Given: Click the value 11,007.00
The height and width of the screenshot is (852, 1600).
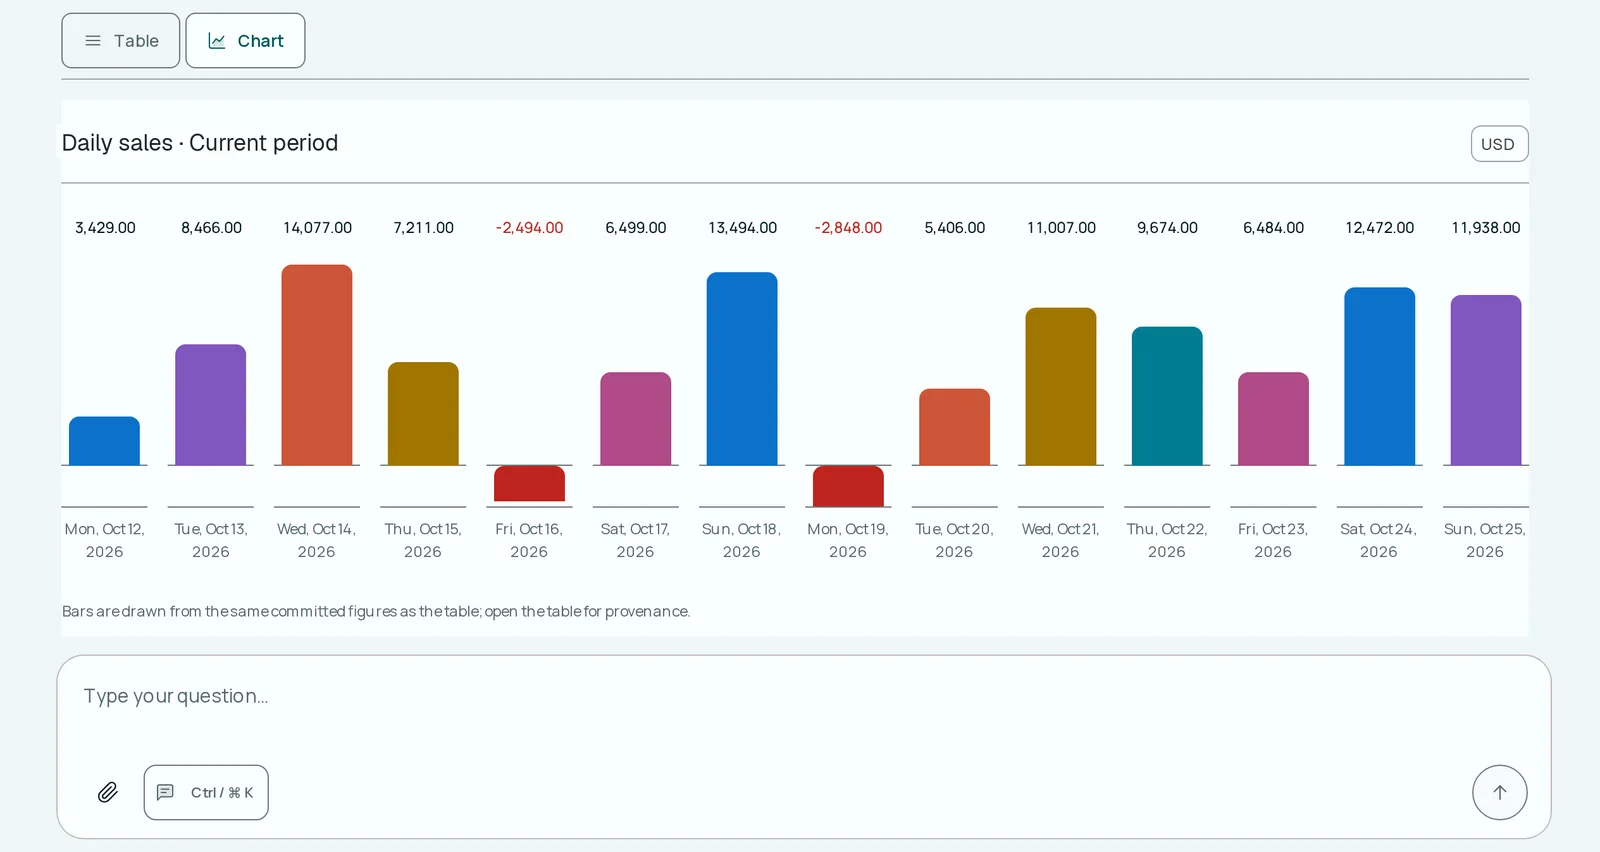Looking at the screenshot, I should 1061,228.
